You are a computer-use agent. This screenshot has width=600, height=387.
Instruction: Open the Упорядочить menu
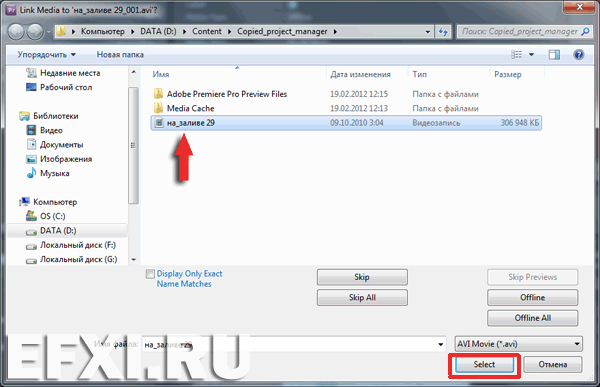coord(46,55)
